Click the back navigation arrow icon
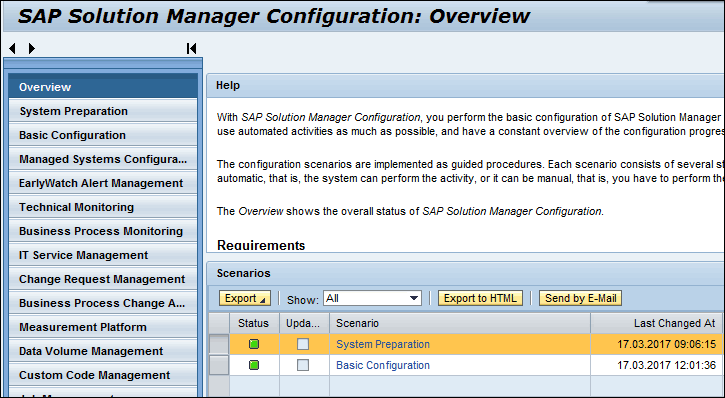 (x=12, y=48)
